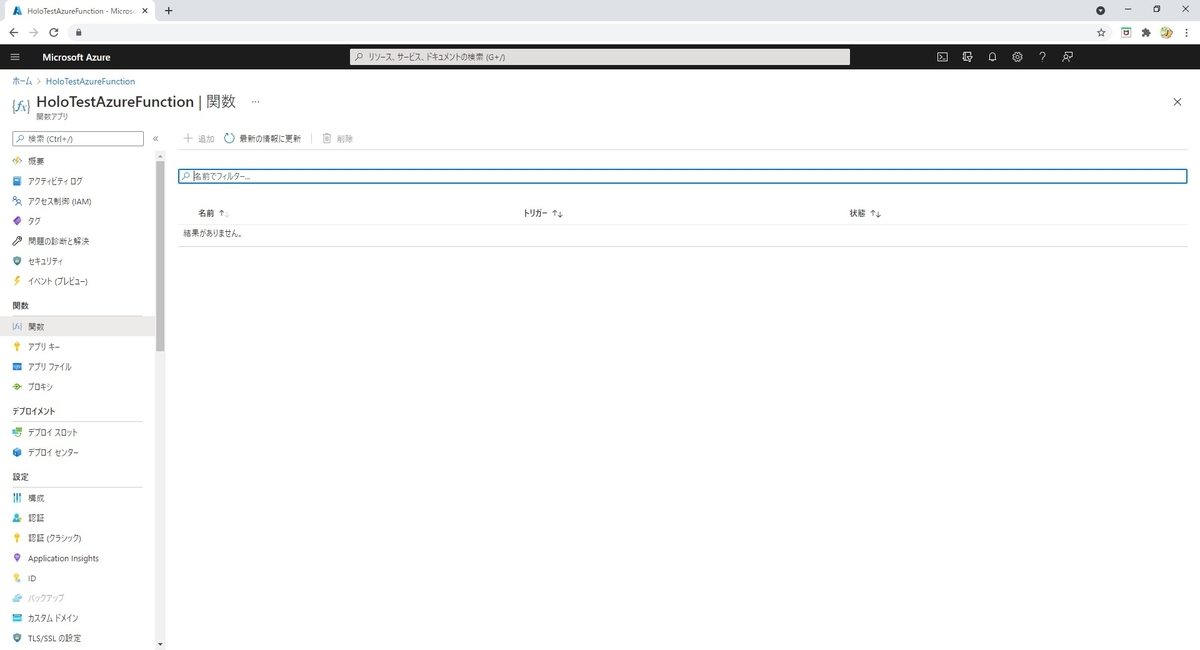Select the HoloTestAzureFunction browser tab

click(78, 10)
